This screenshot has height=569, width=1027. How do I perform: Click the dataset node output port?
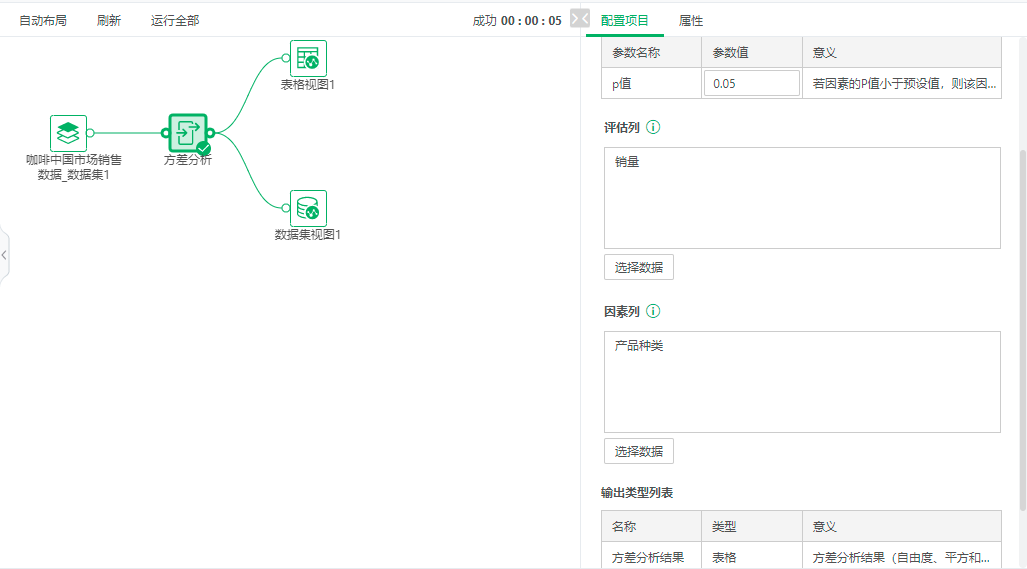point(90,133)
